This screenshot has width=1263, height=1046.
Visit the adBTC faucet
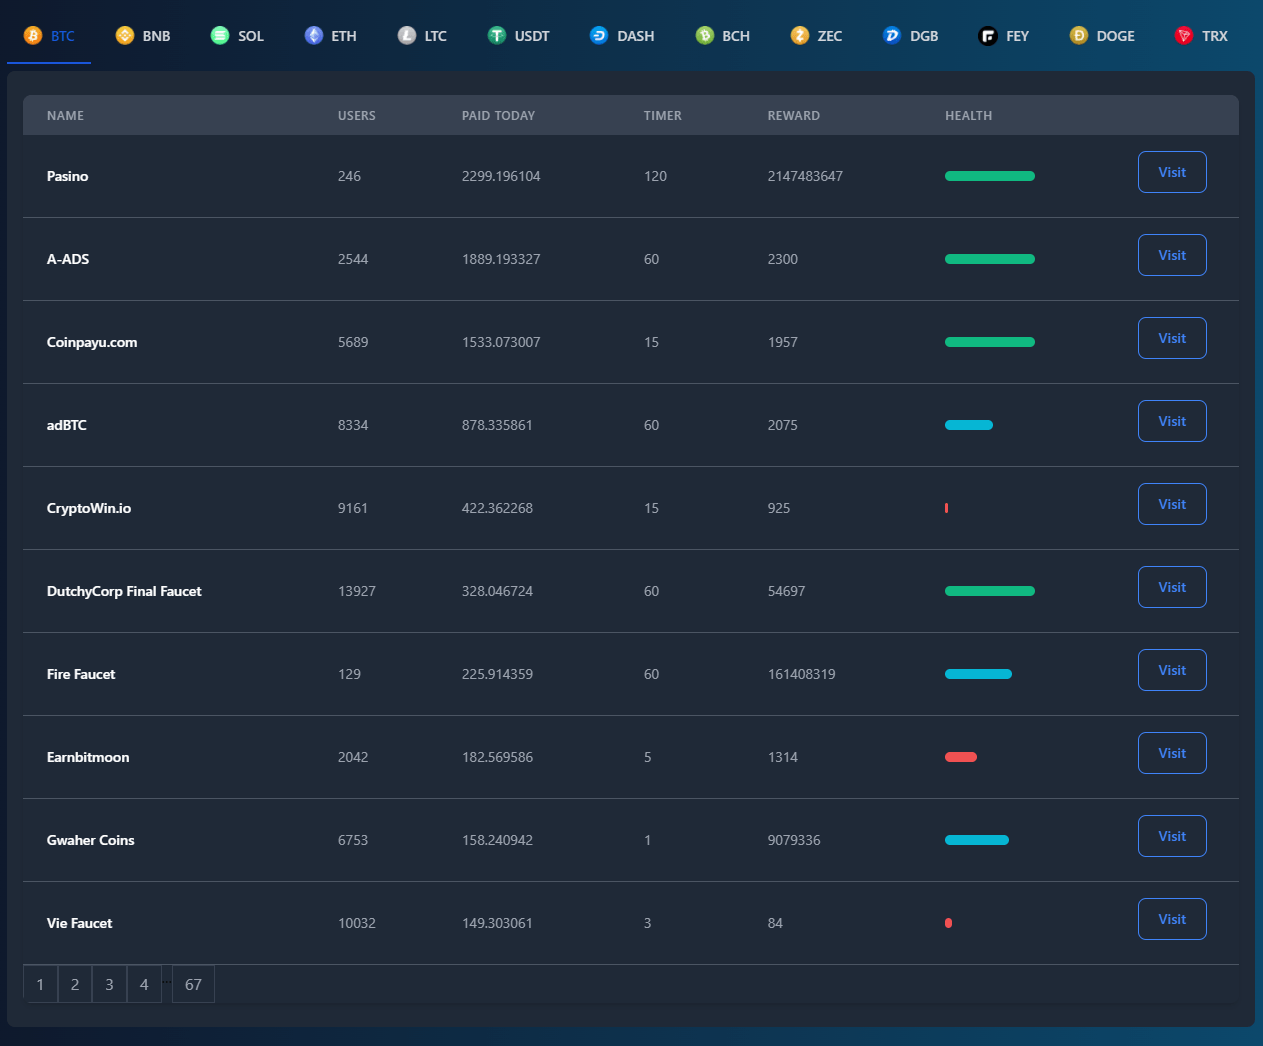pos(1172,421)
